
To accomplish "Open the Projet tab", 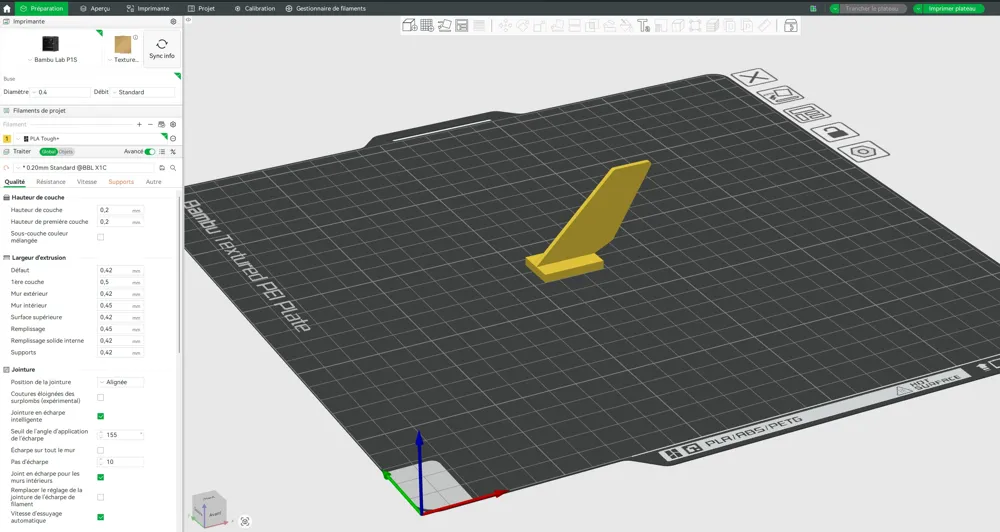I will point(201,8).
